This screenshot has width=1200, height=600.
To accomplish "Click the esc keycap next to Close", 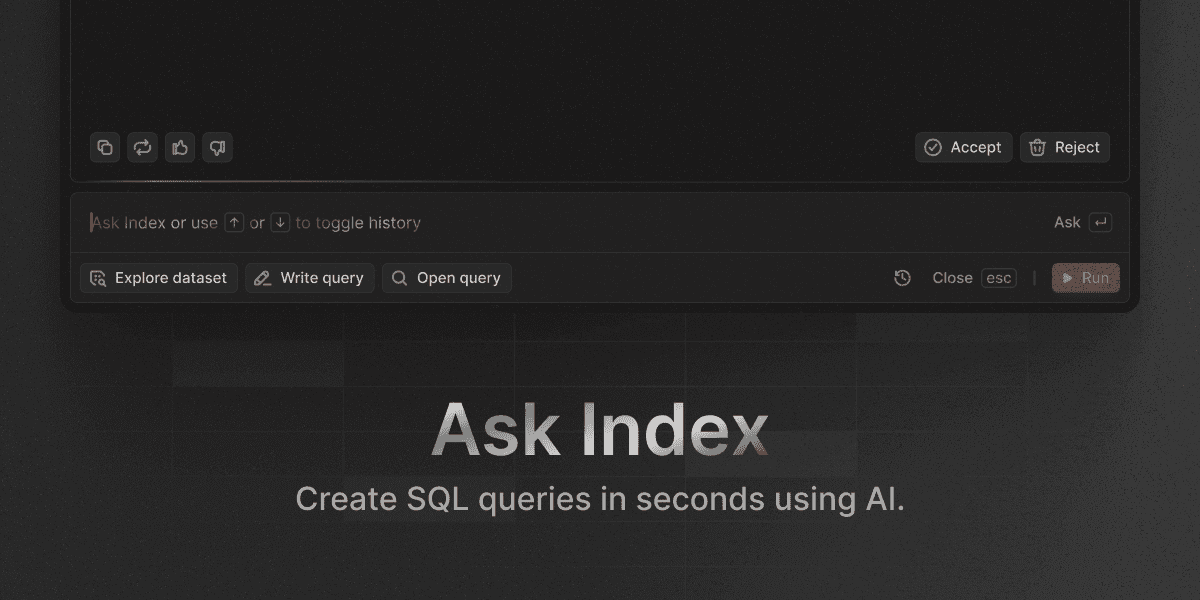I will (x=998, y=278).
